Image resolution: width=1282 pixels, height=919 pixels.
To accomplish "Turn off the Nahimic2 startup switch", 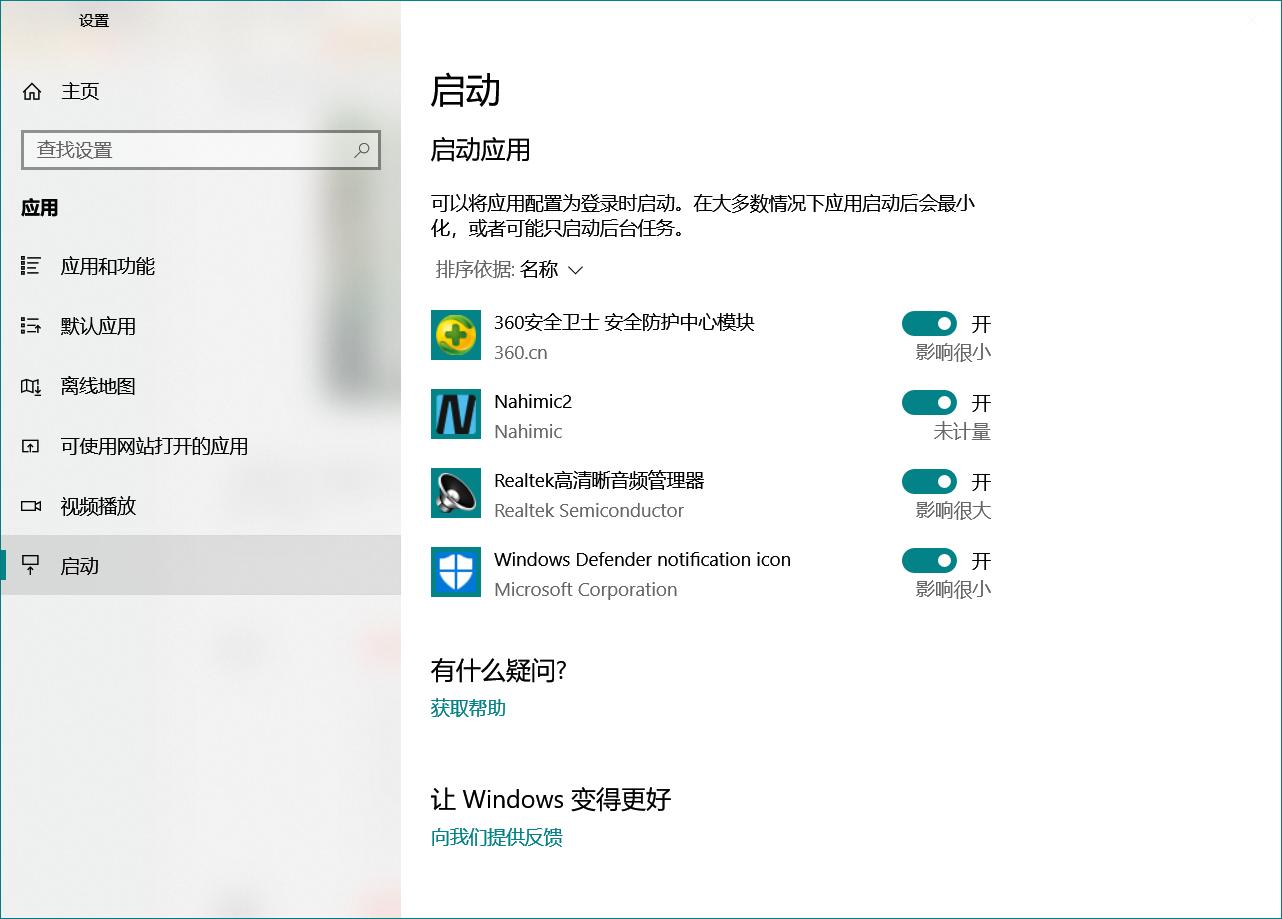I will 929,402.
